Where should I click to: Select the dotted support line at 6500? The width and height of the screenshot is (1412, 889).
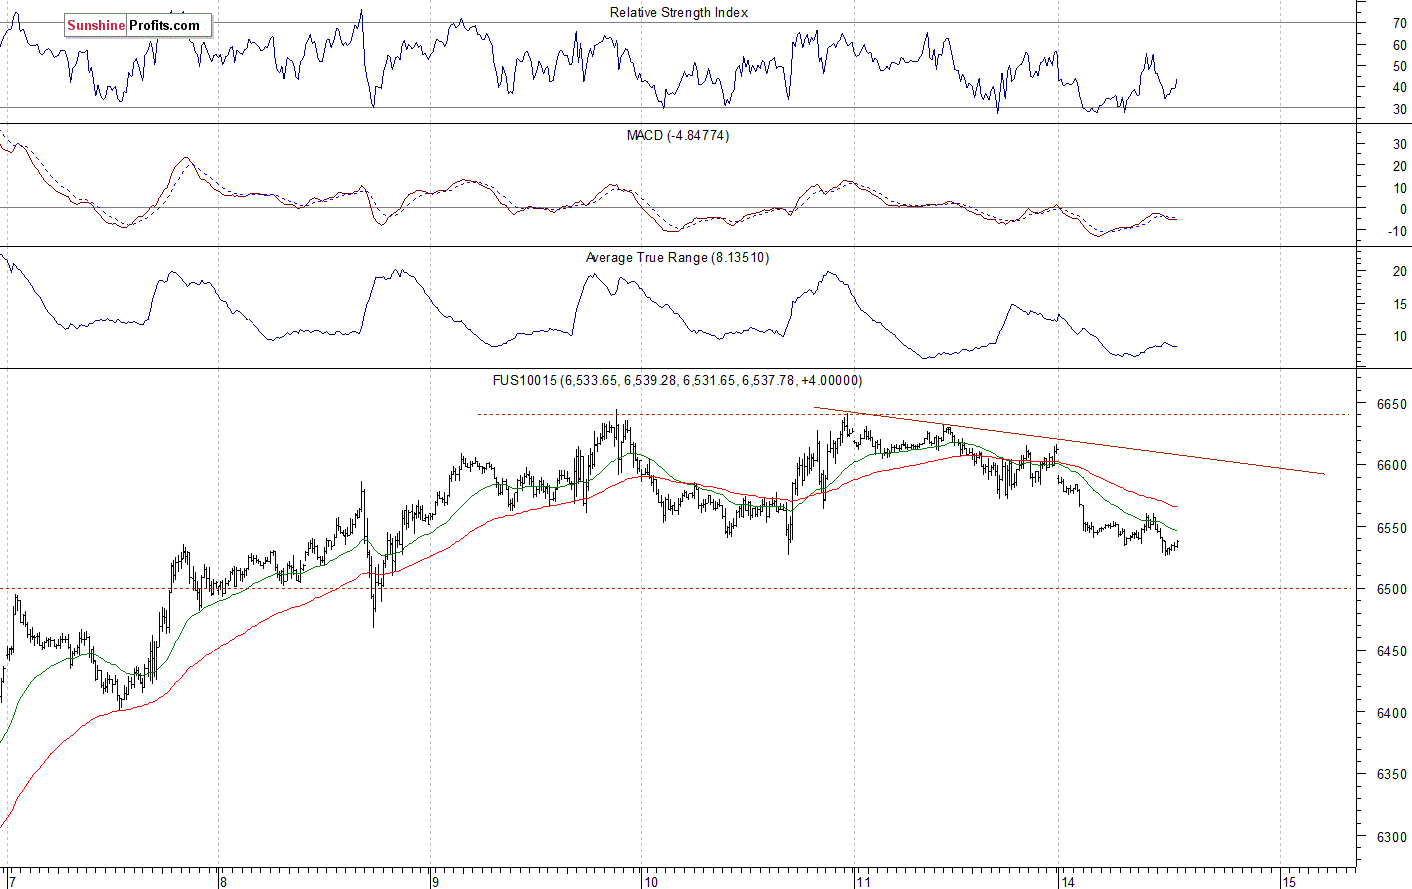tap(678, 588)
